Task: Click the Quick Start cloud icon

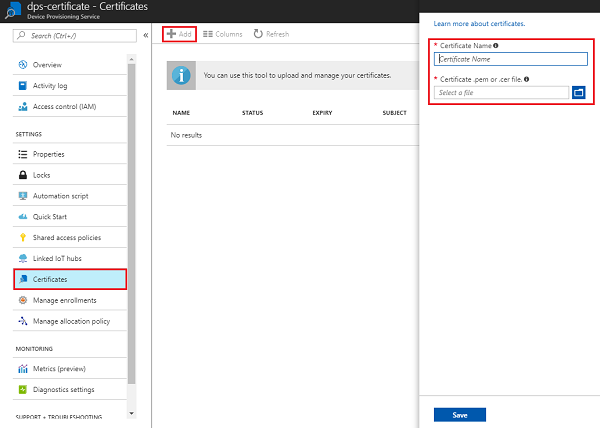Action: (x=22, y=216)
